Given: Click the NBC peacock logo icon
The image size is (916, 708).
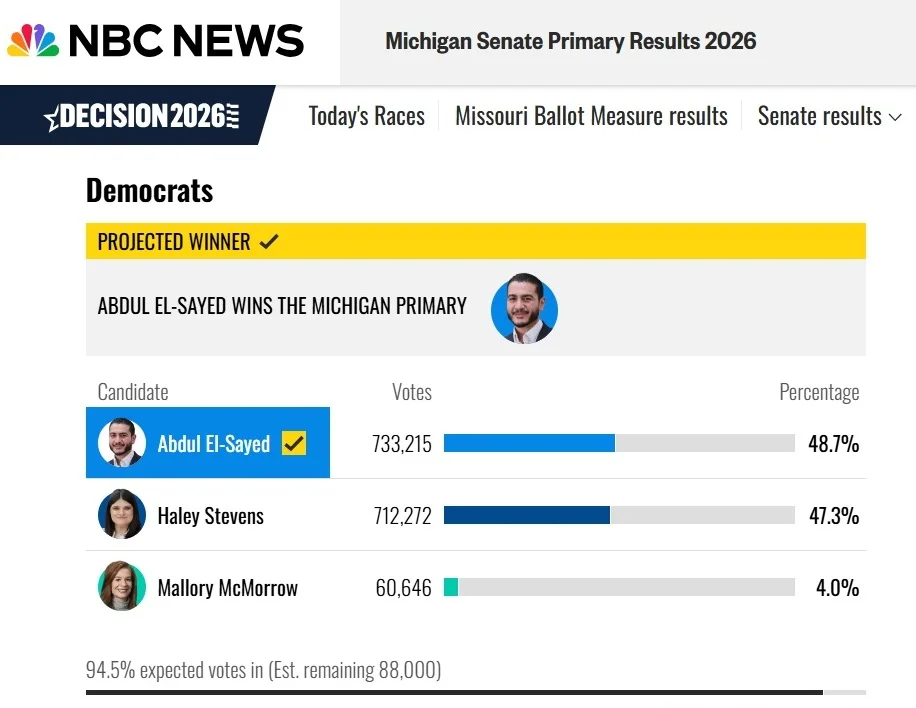Looking at the screenshot, I should click(33, 40).
